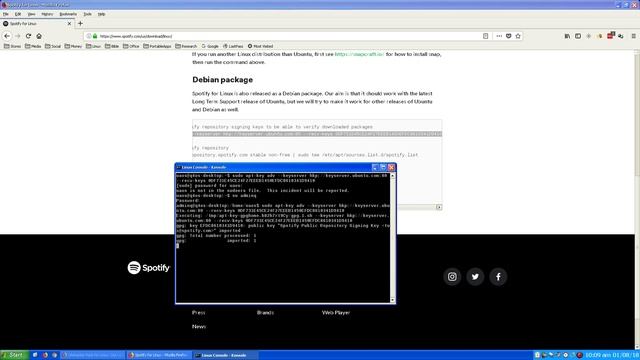Screen dimensions: 640x360
Task: Open the Bible bookmark folder
Action: point(112,46)
